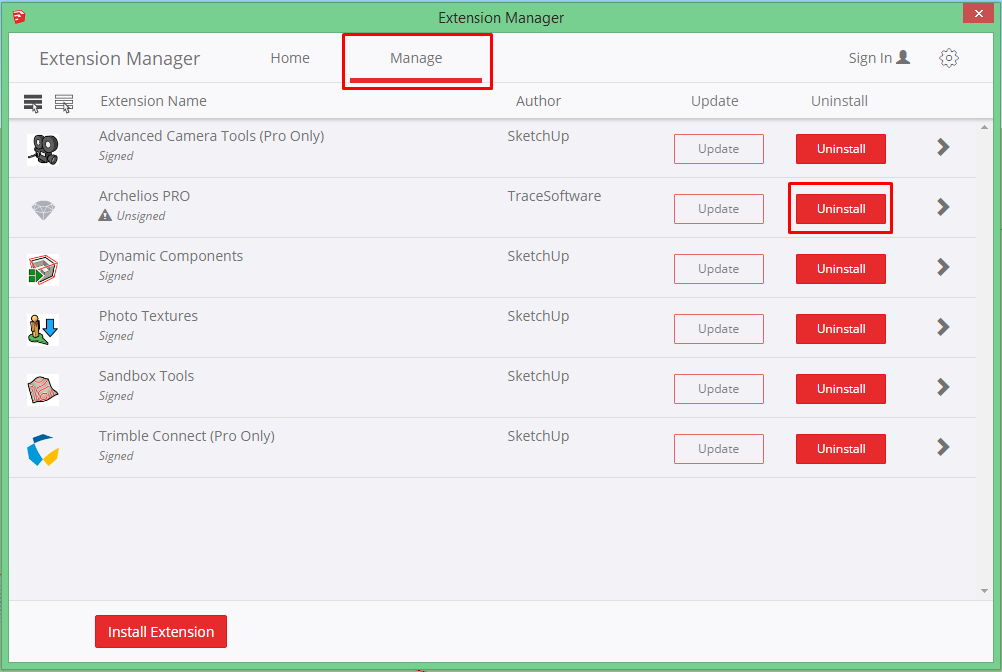Viewport: 1002px width, 672px height.
Task: Click the Sandbox Tools terrain icon
Action: point(43,390)
